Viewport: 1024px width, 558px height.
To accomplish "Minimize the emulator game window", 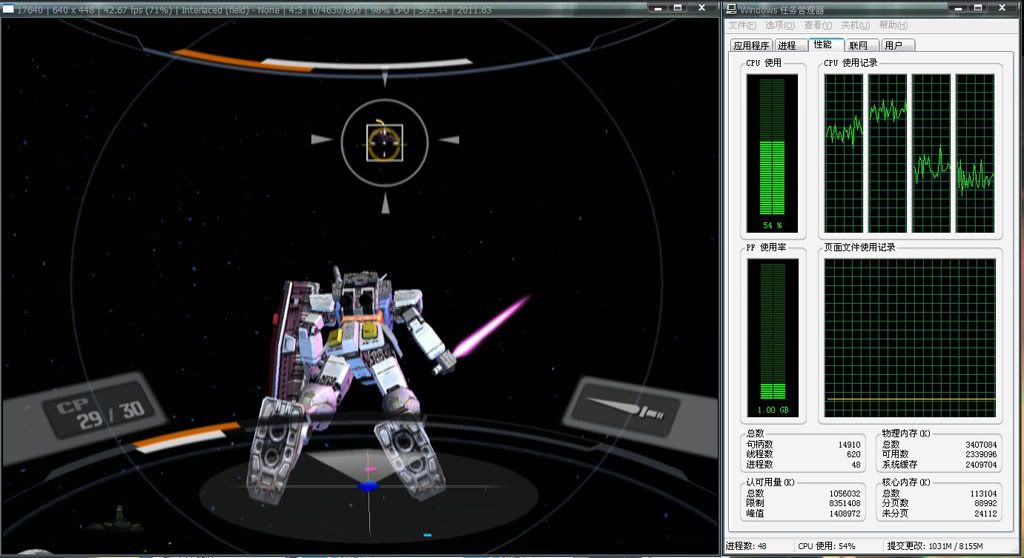I will (x=657, y=8).
